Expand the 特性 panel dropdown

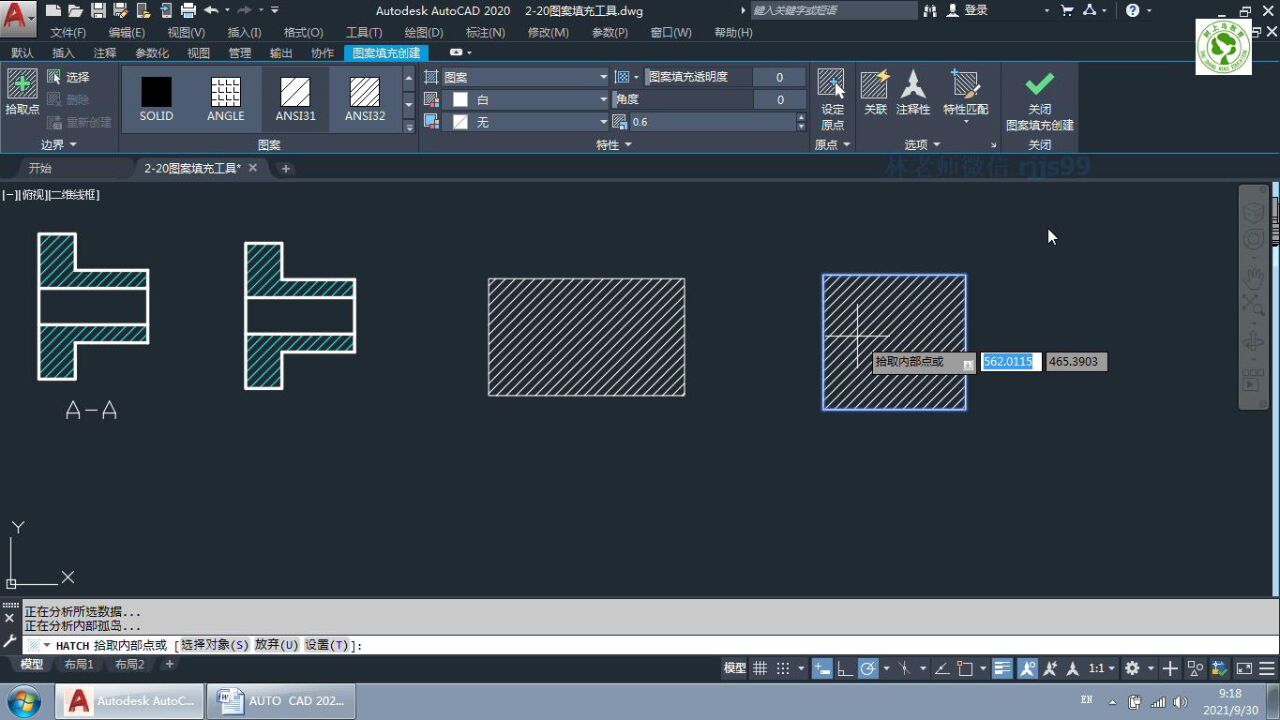click(614, 145)
